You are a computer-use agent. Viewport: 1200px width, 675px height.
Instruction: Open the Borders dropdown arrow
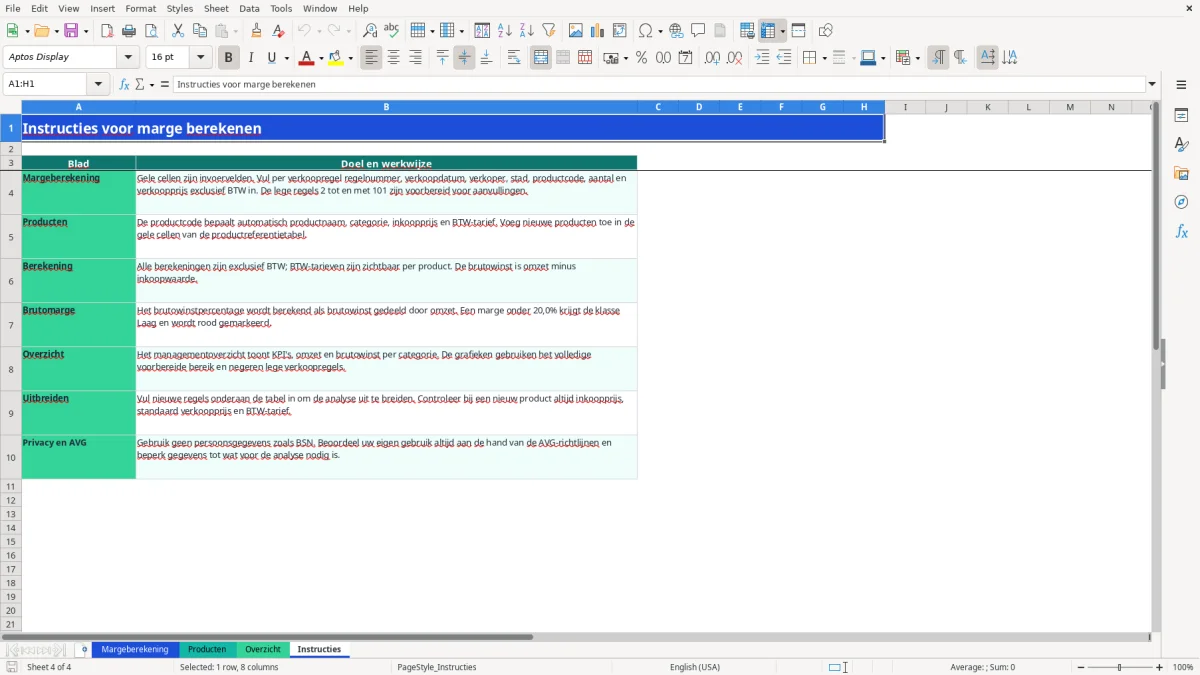coord(824,58)
